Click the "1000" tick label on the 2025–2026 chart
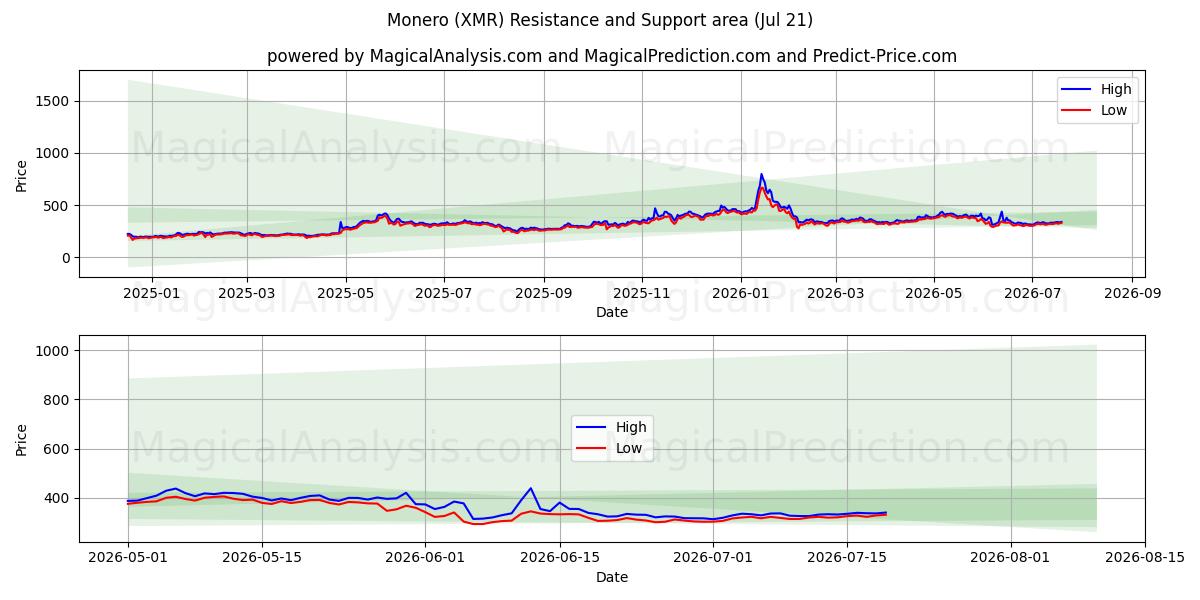This screenshot has height=600, width=1200. click(52, 153)
